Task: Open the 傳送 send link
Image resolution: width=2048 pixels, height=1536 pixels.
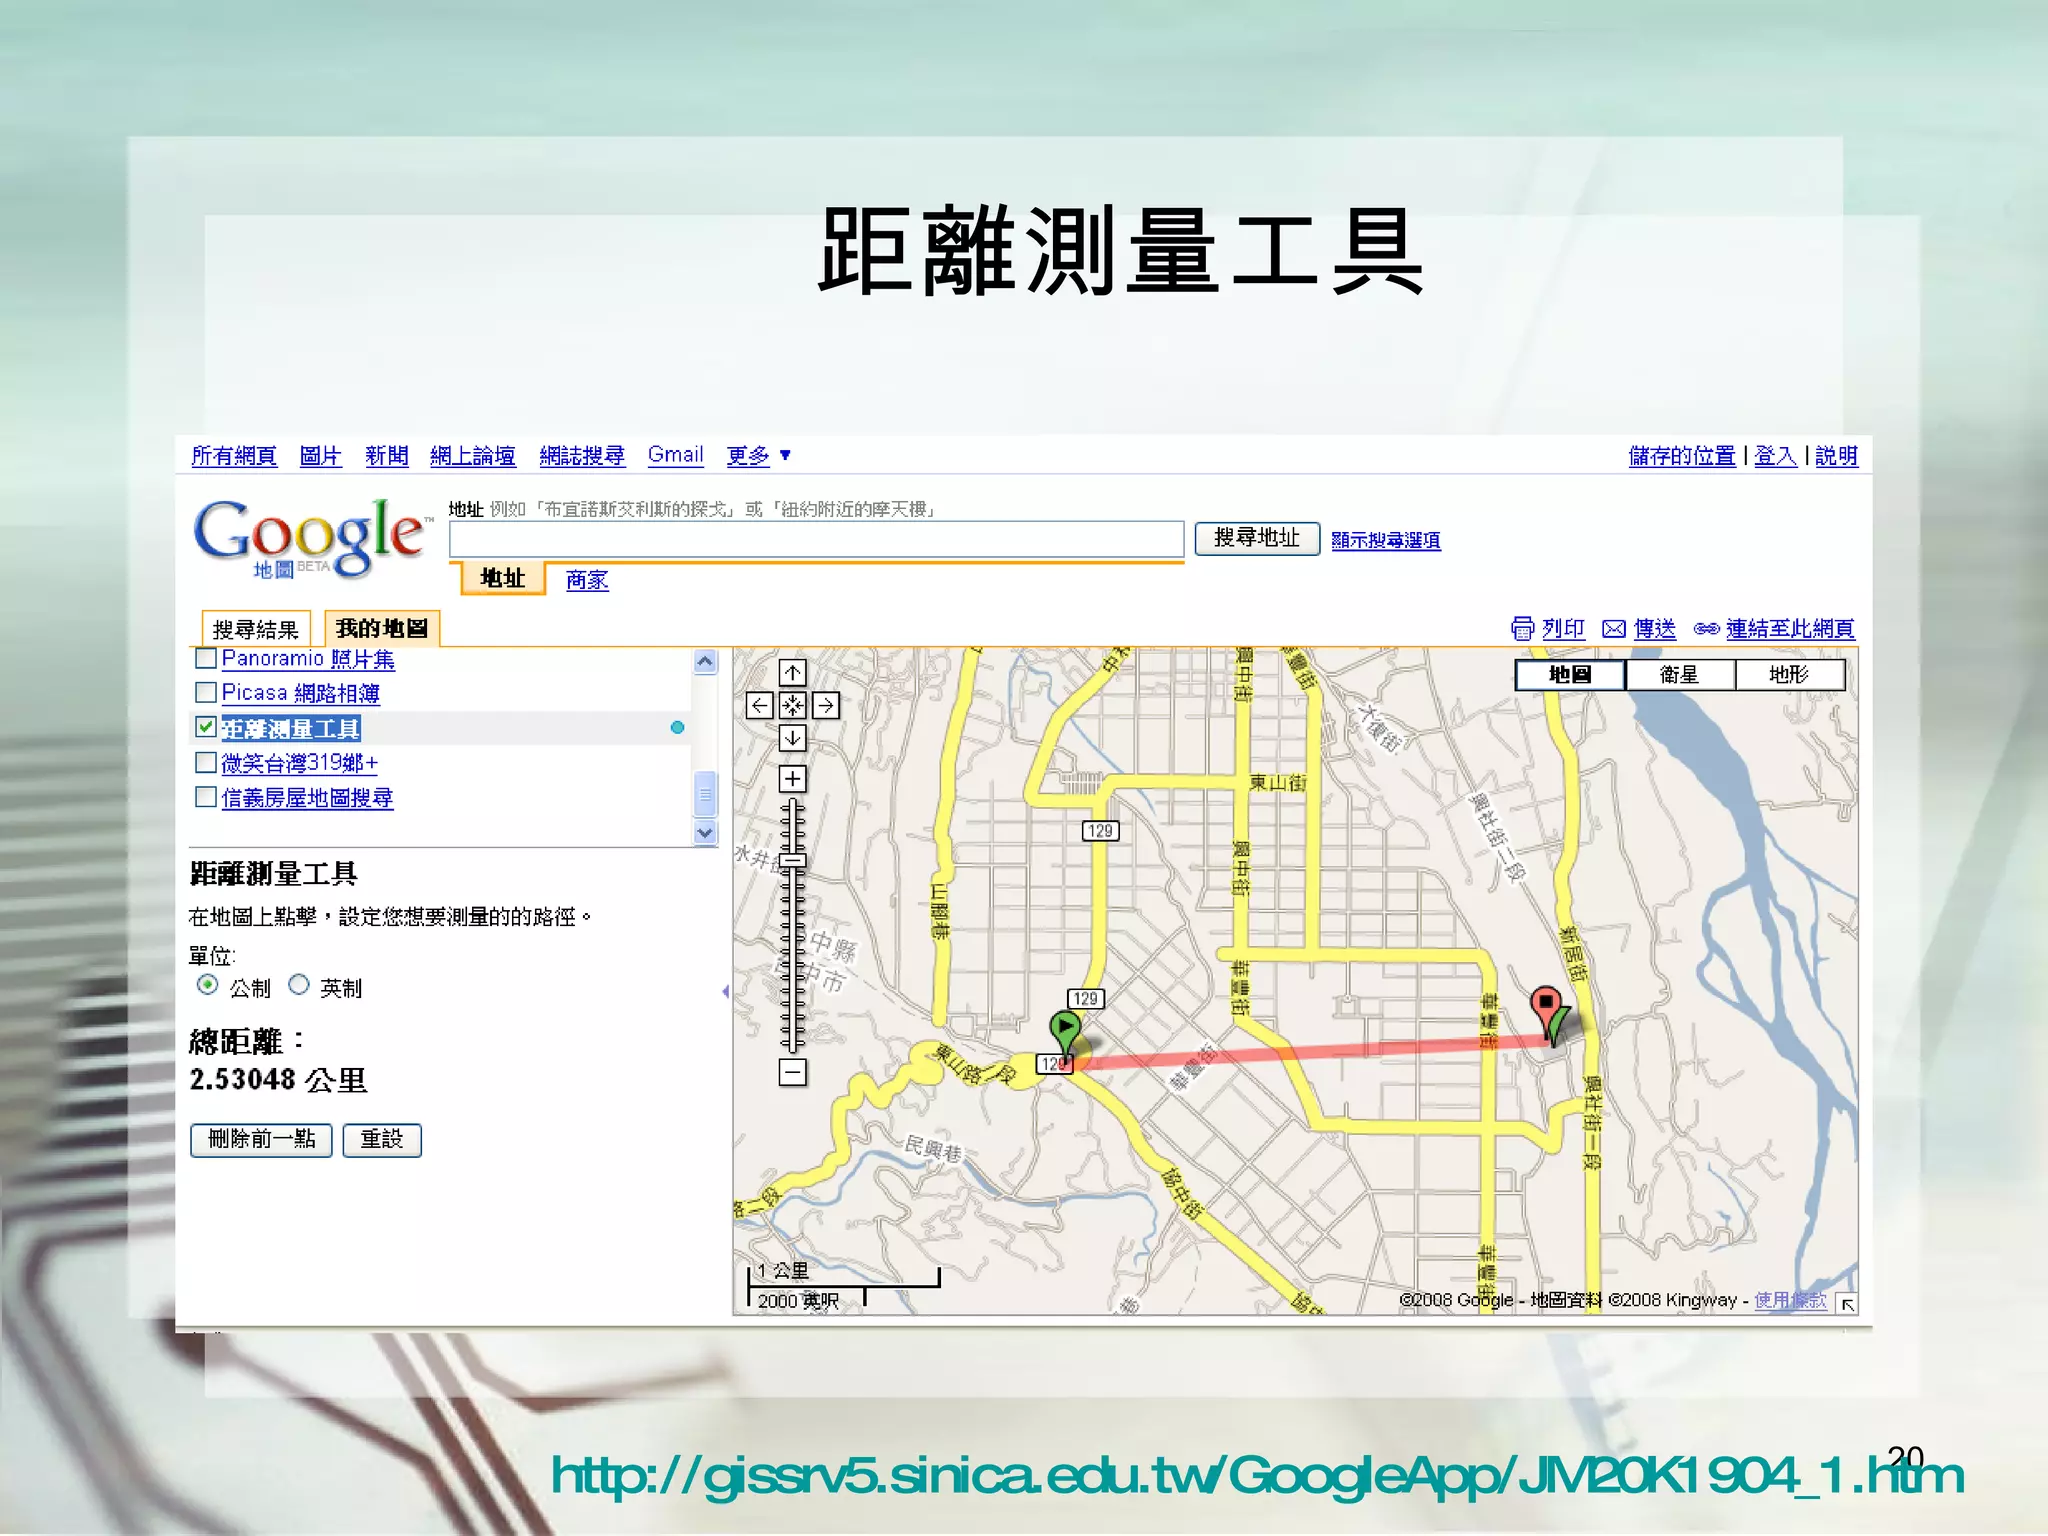Action: pyautogui.click(x=1655, y=629)
